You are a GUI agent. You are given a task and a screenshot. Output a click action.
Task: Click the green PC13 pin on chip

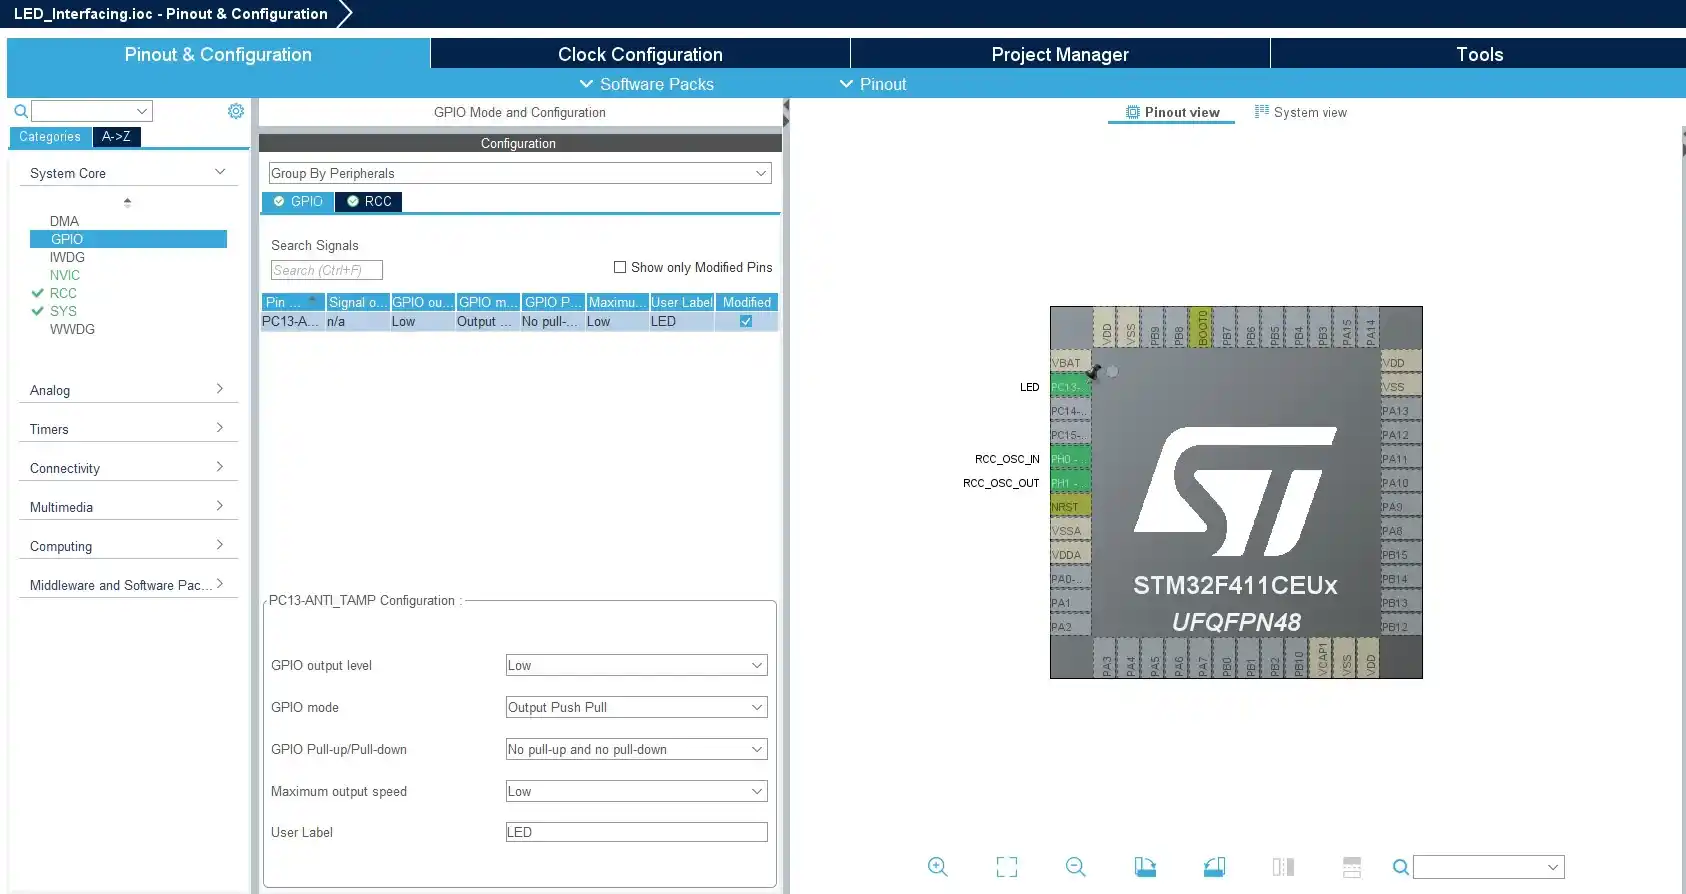point(1070,387)
